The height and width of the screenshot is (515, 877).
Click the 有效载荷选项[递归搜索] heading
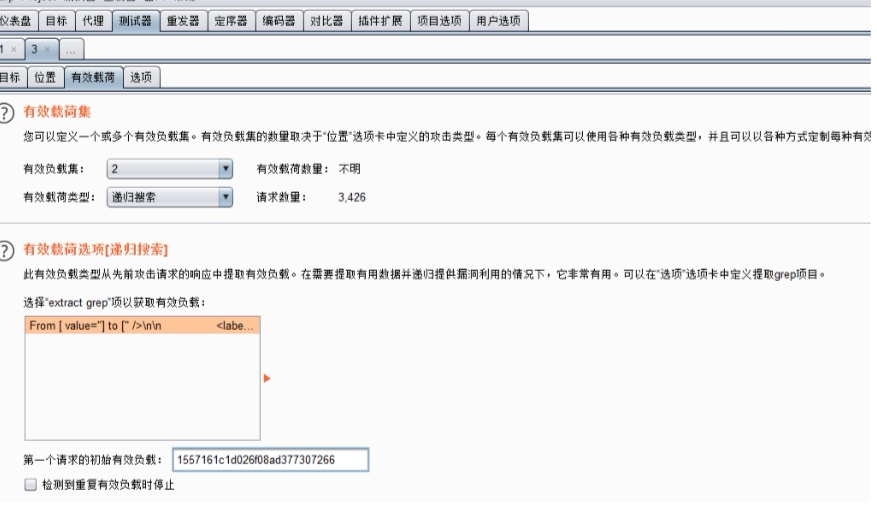[x=96, y=249]
